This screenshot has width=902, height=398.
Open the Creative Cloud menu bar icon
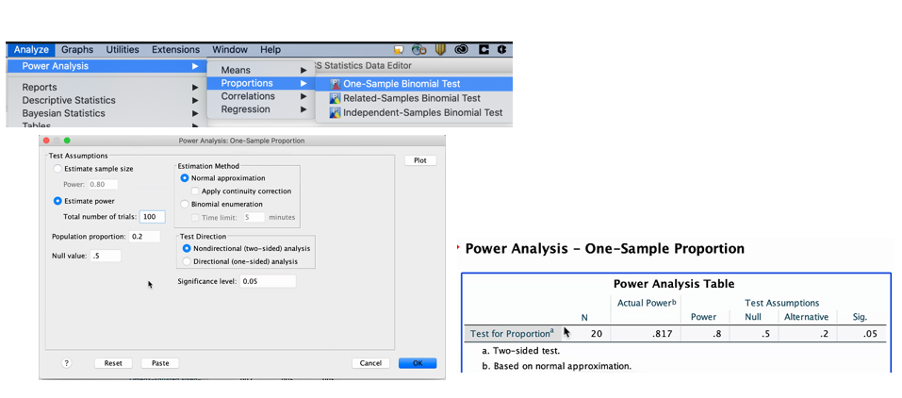tap(461, 50)
